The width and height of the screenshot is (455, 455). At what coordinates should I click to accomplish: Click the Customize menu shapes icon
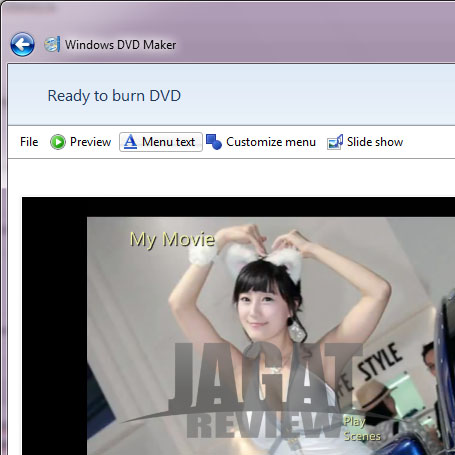214,142
